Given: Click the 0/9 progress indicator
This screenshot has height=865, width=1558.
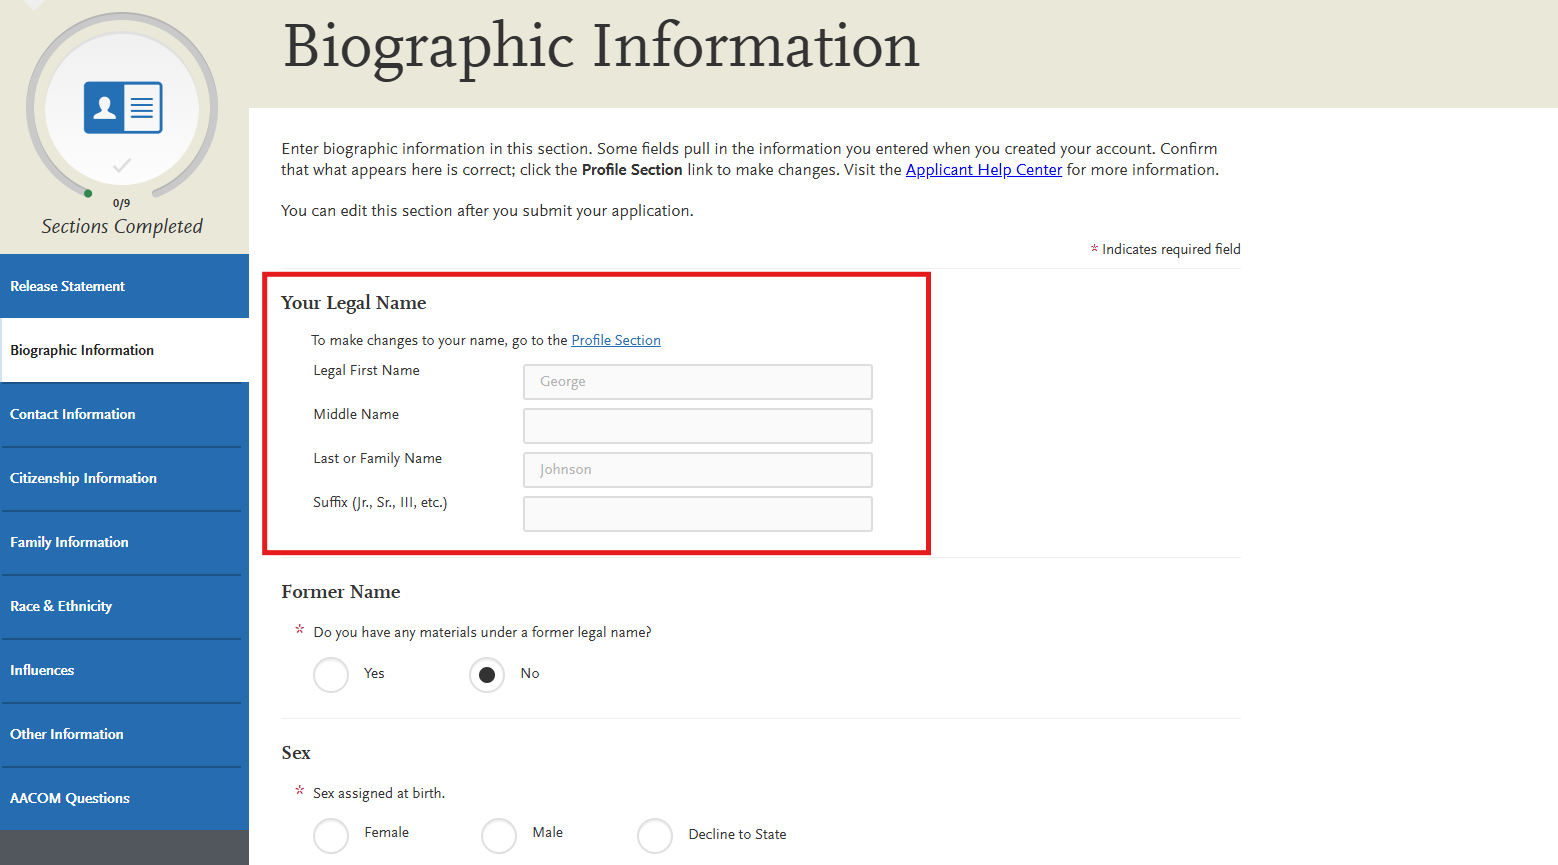Looking at the screenshot, I should pyautogui.click(x=122, y=202).
